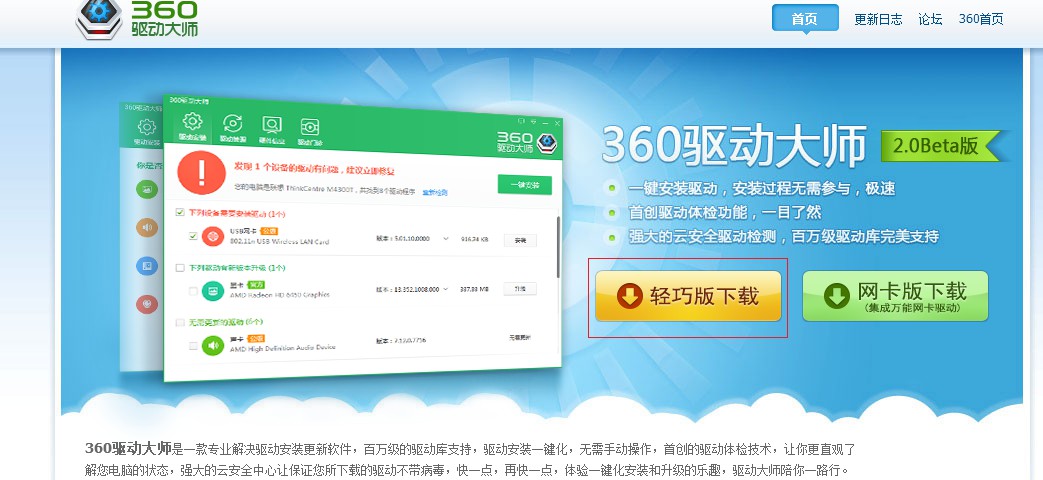This screenshot has height=480, width=1043.
Task: Toggle the AMD High Definition Audio row checkbox
Action: click(x=193, y=346)
